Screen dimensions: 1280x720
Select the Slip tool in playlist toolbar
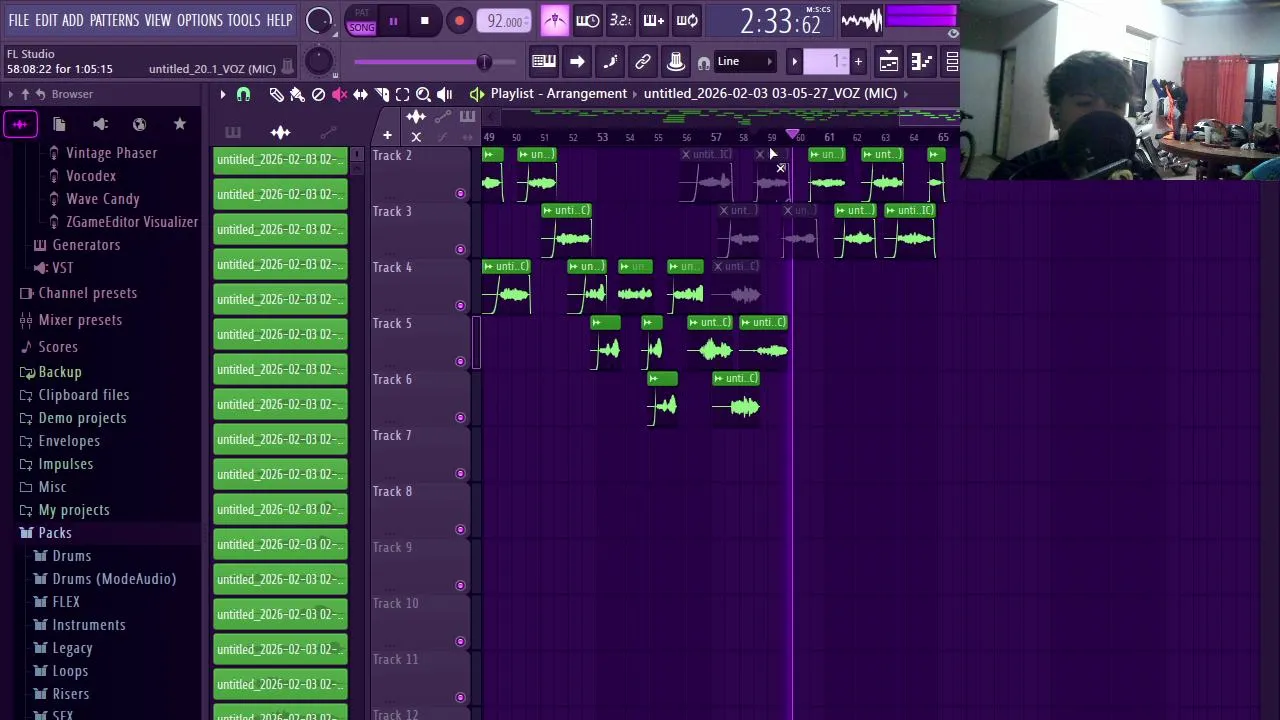pyautogui.click(x=360, y=94)
